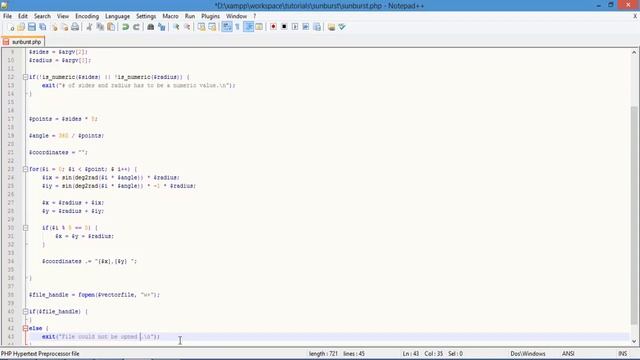Click line number 19 in margin
640x360 pixels.
pyautogui.click(x=11, y=136)
